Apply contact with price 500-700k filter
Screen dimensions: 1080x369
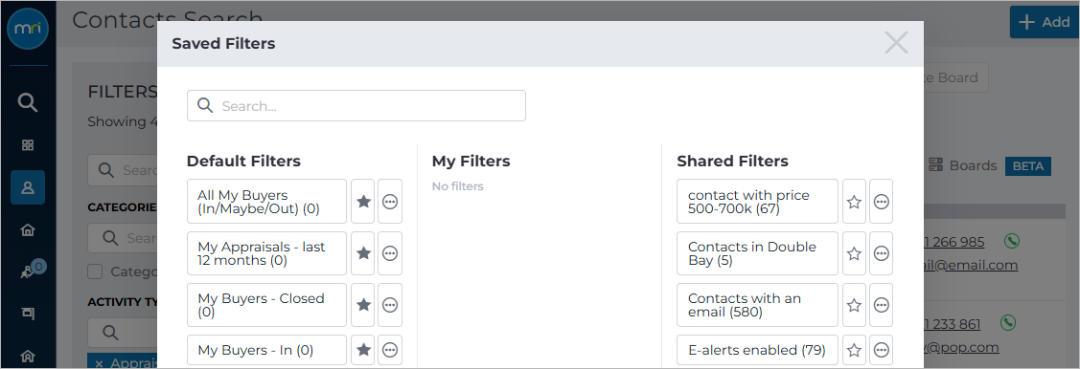click(x=758, y=202)
